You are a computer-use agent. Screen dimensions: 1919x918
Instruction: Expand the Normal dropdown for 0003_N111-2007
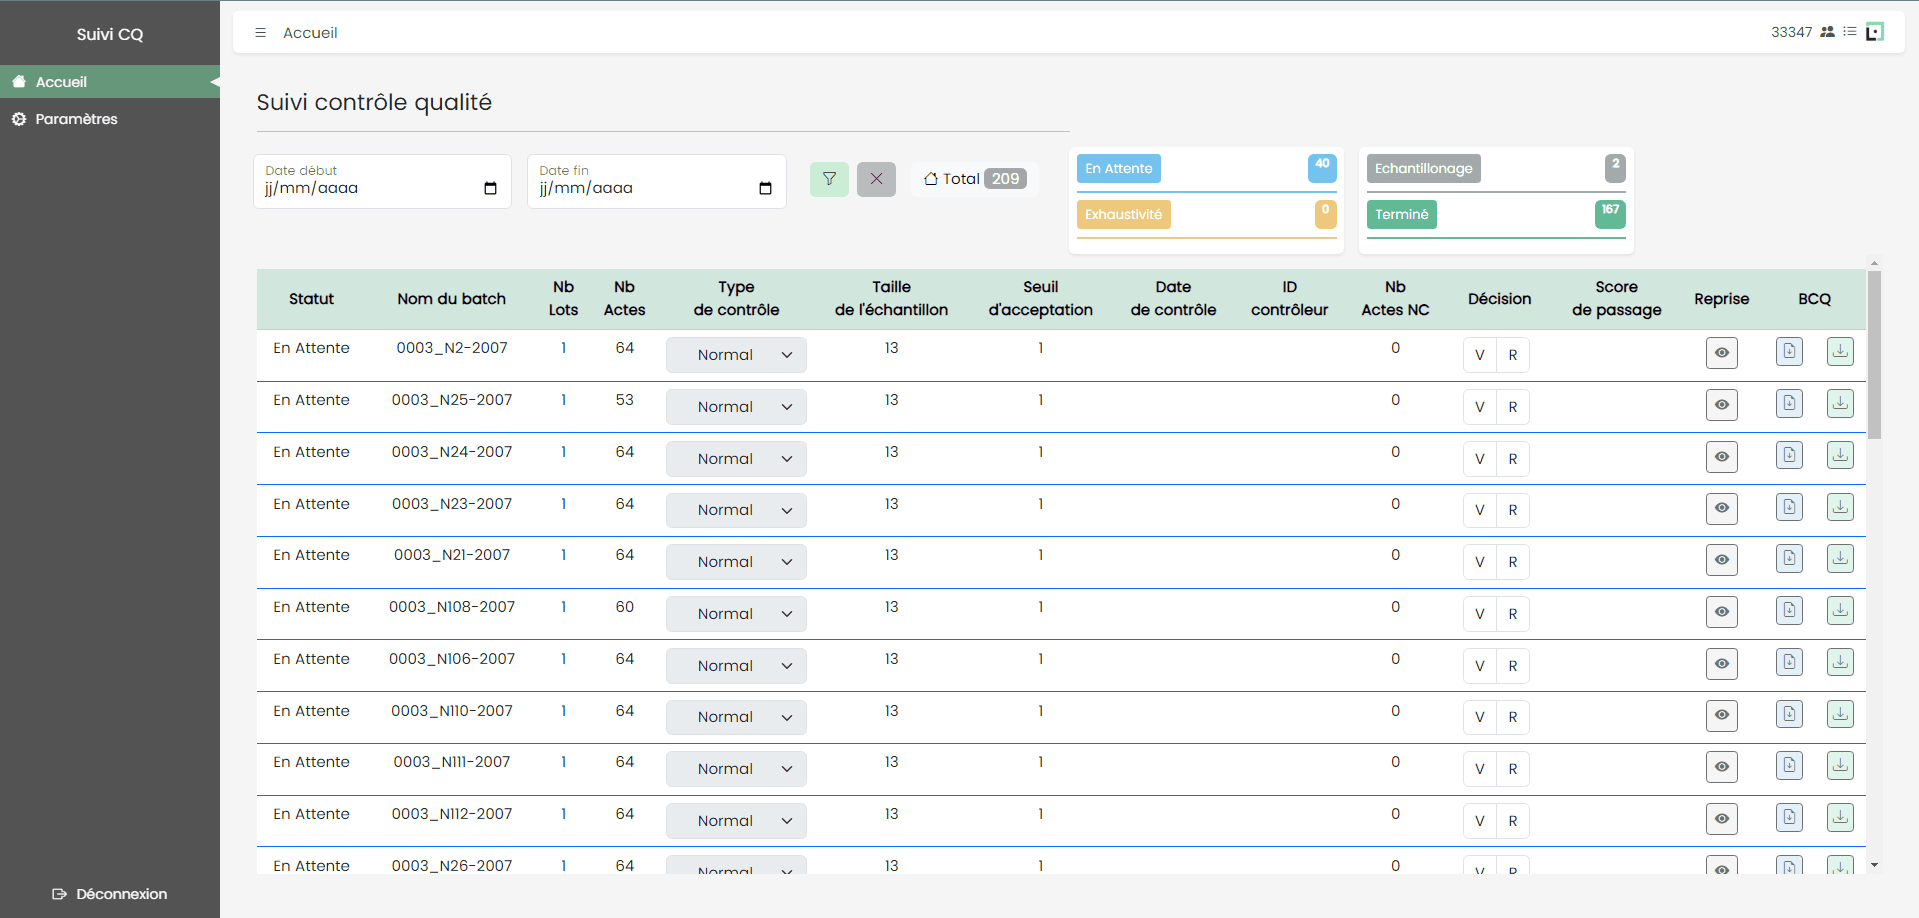click(x=736, y=768)
